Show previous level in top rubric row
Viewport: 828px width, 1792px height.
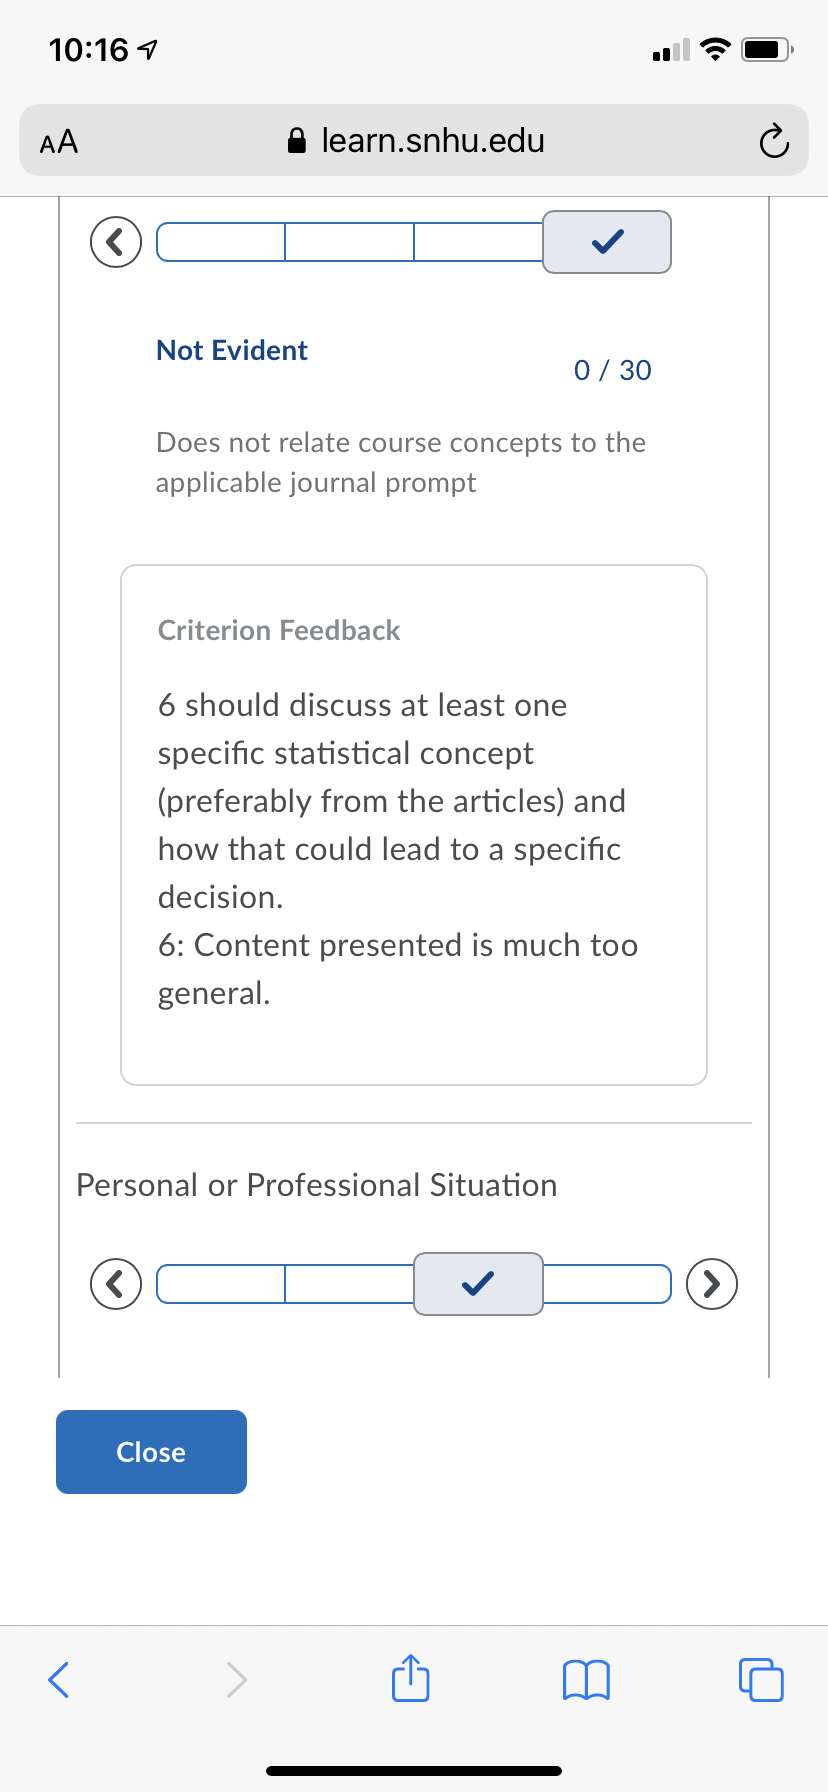click(x=116, y=242)
